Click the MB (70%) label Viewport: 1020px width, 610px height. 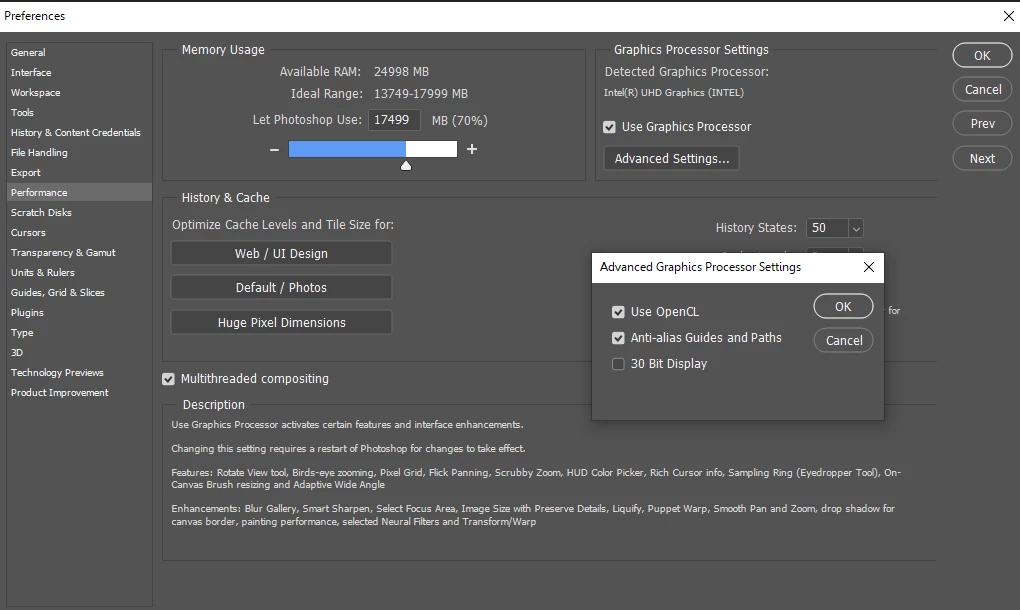(x=459, y=121)
